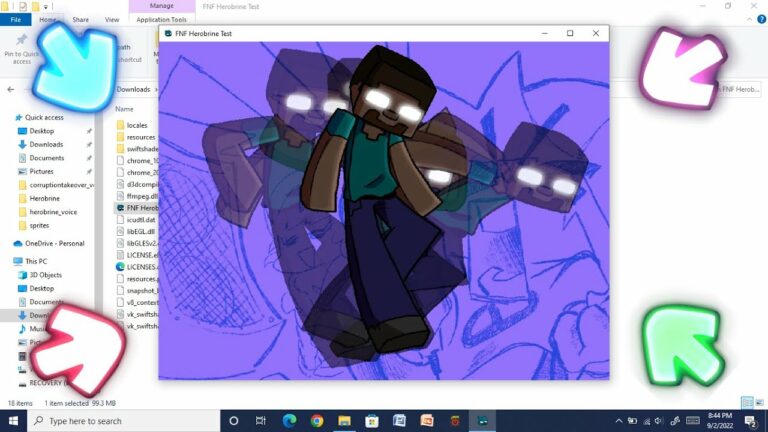This screenshot has width=768, height=432.
Task: Open the Windows Ink pen tray icon
Action: [x=675, y=421]
